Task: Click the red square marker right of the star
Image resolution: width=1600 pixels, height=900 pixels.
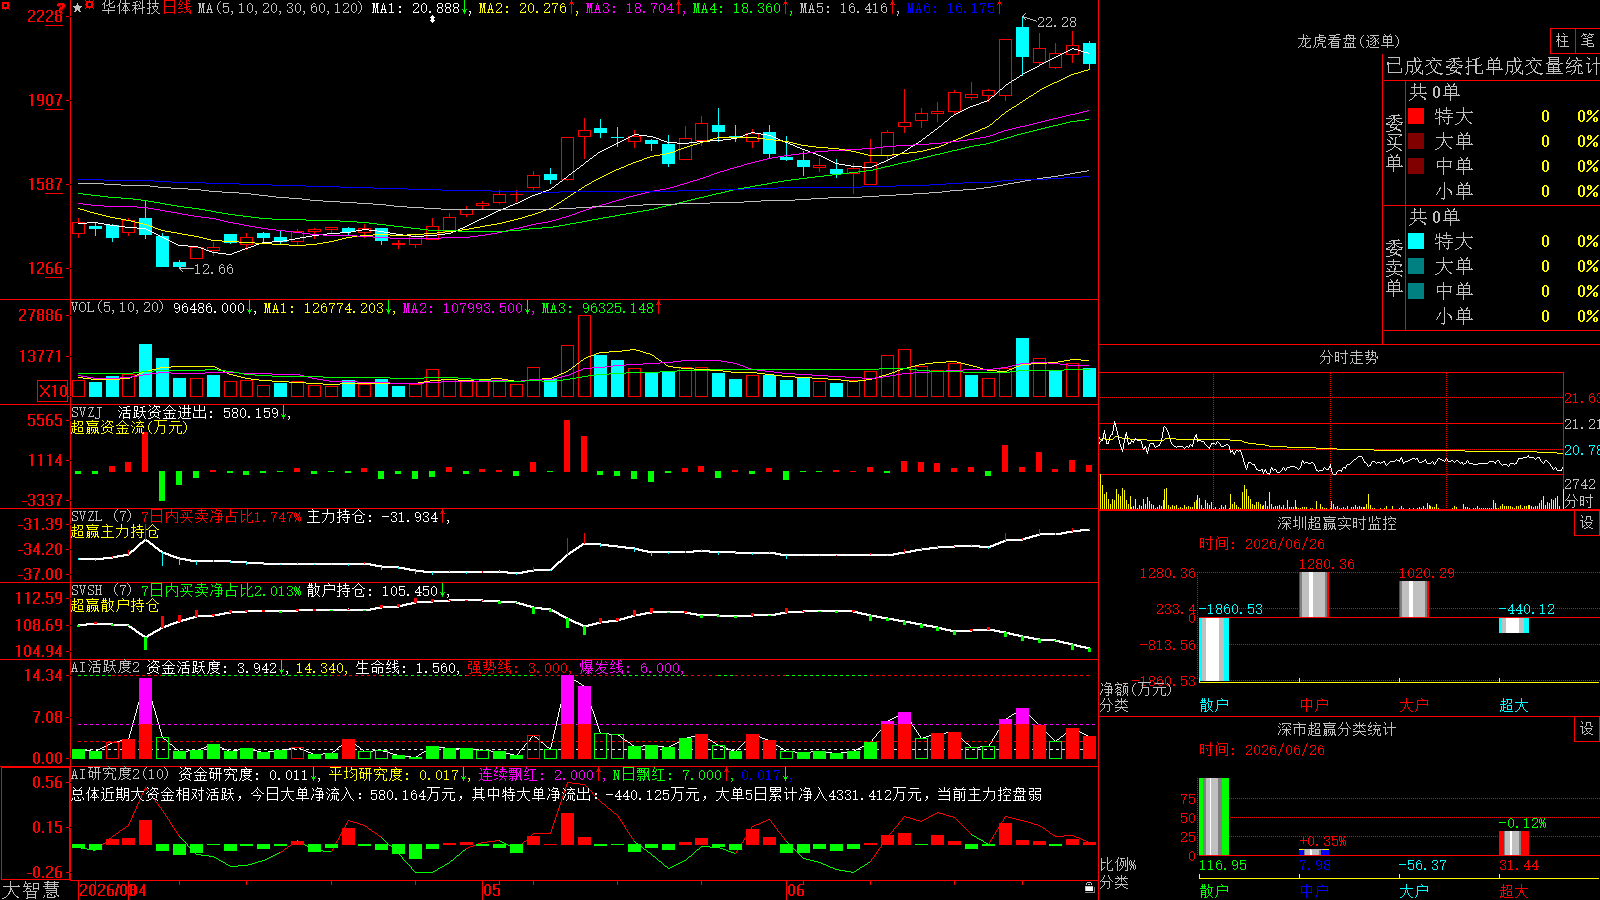Action: point(90,5)
